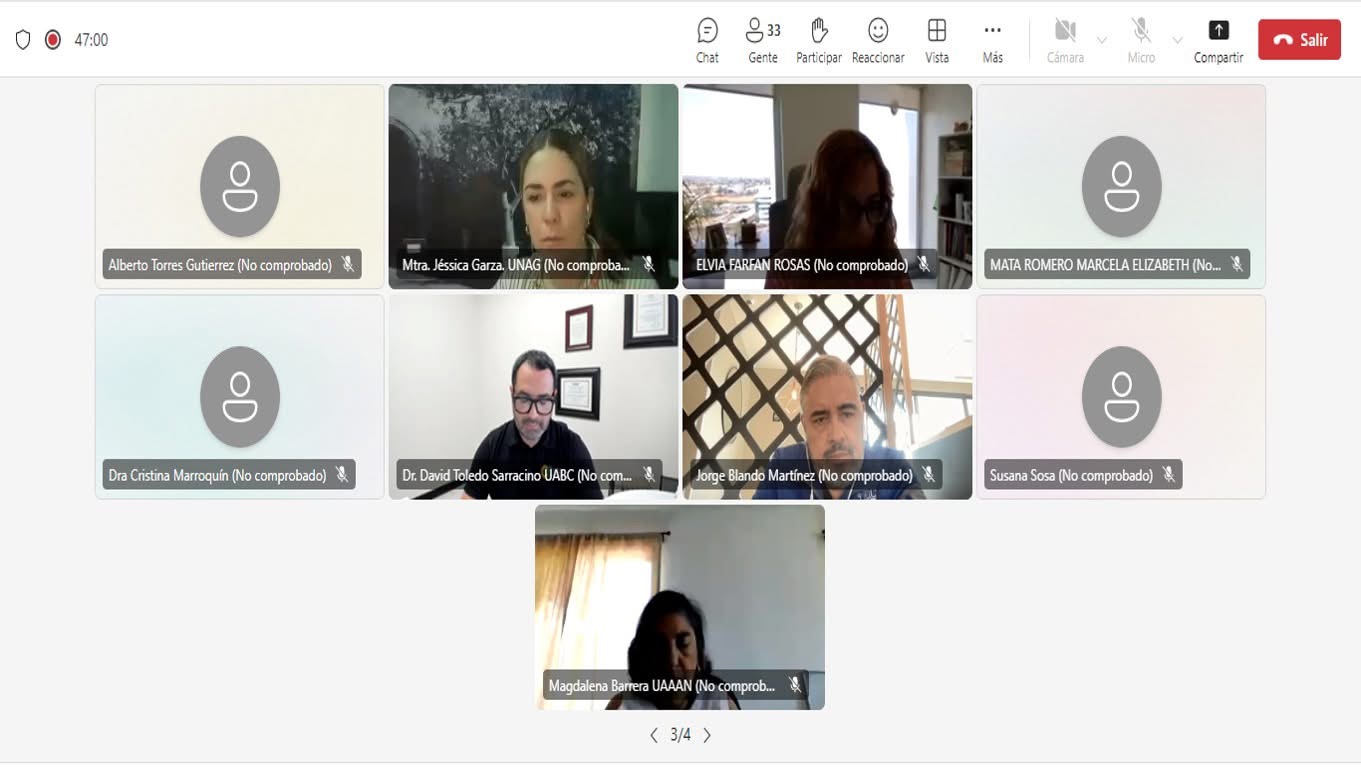The height and width of the screenshot is (770, 1361).
Task: Go to the previous participants page arrow
Action: tap(654, 735)
